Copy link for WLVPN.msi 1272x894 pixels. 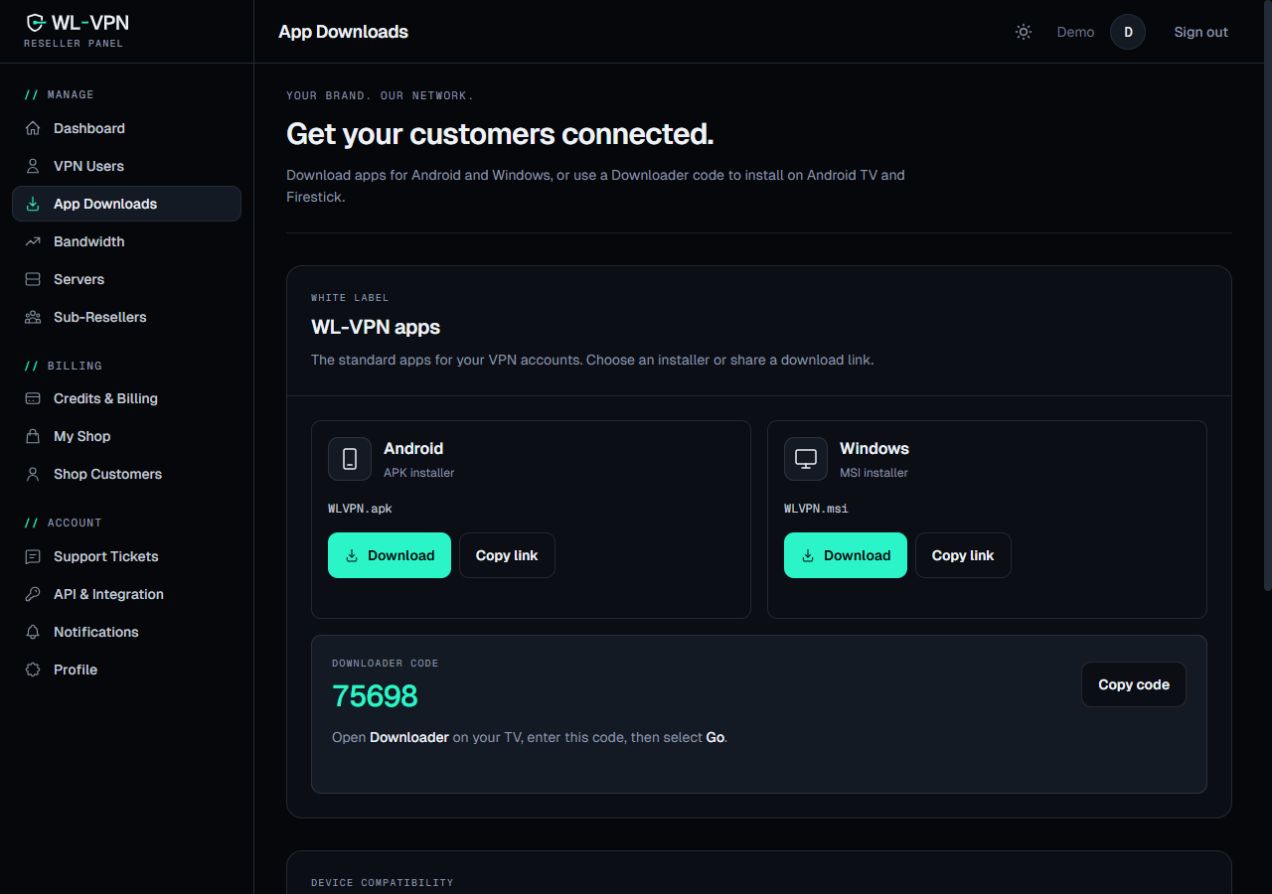point(963,555)
